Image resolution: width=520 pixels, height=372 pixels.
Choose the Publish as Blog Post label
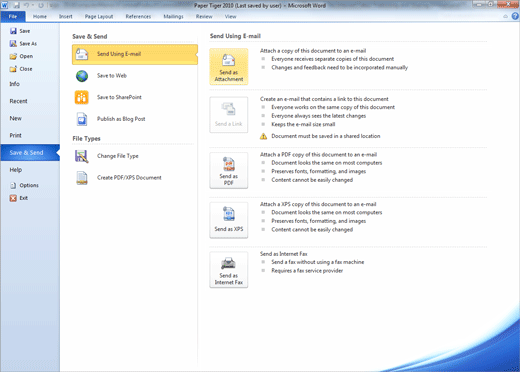pyautogui.click(x=121, y=119)
